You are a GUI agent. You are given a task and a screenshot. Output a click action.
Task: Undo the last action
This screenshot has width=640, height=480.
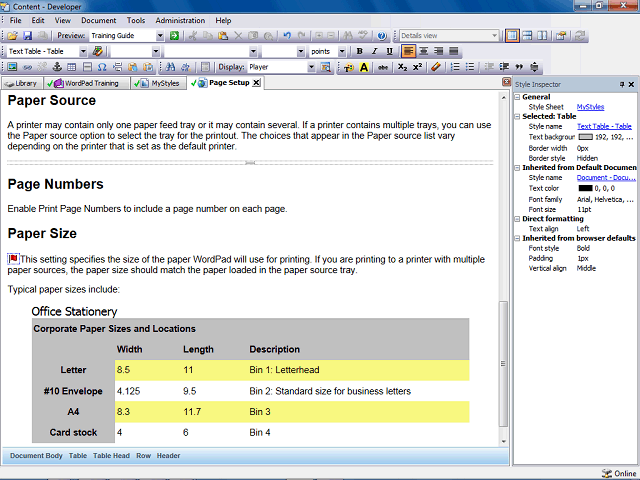click(287, 36)
